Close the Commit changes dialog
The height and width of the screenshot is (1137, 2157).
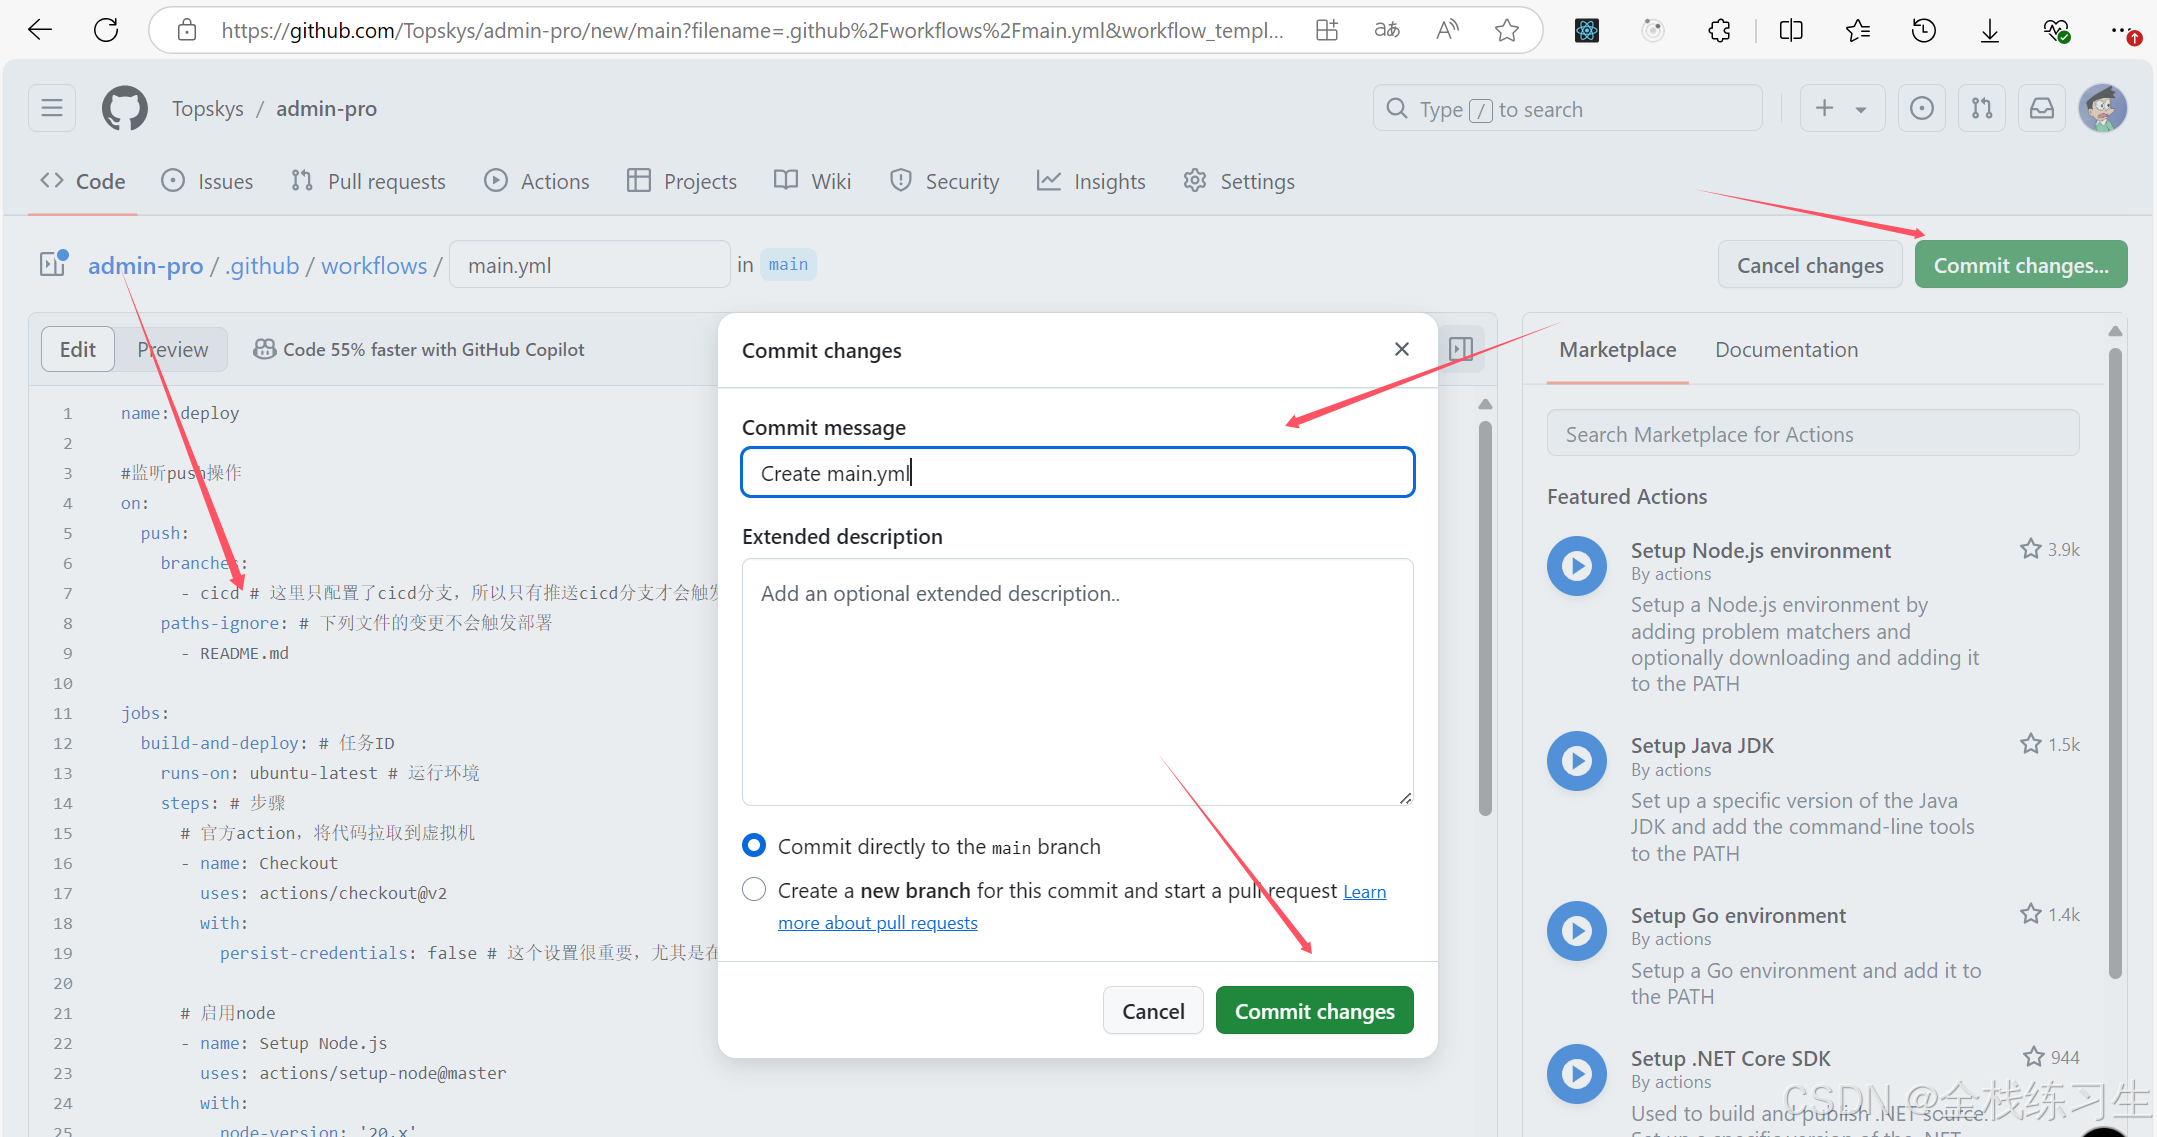coord(1401,349)
